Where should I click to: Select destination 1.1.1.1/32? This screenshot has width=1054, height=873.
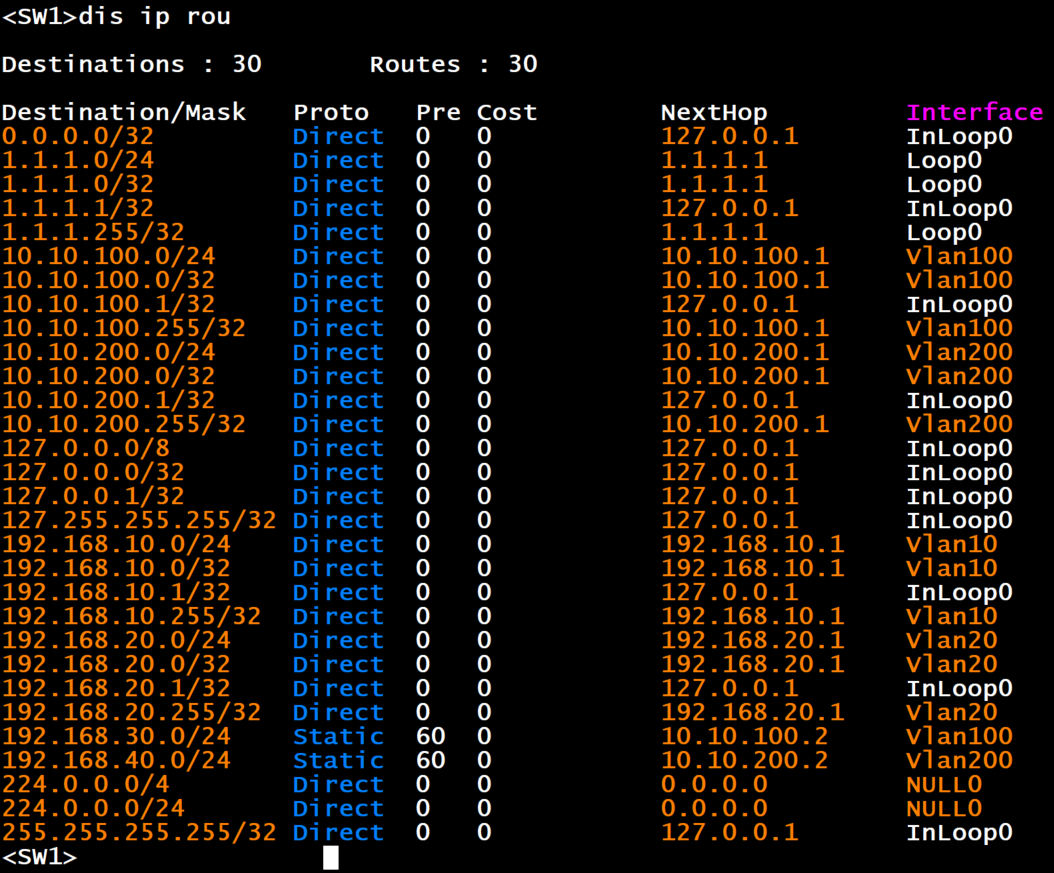78,208
